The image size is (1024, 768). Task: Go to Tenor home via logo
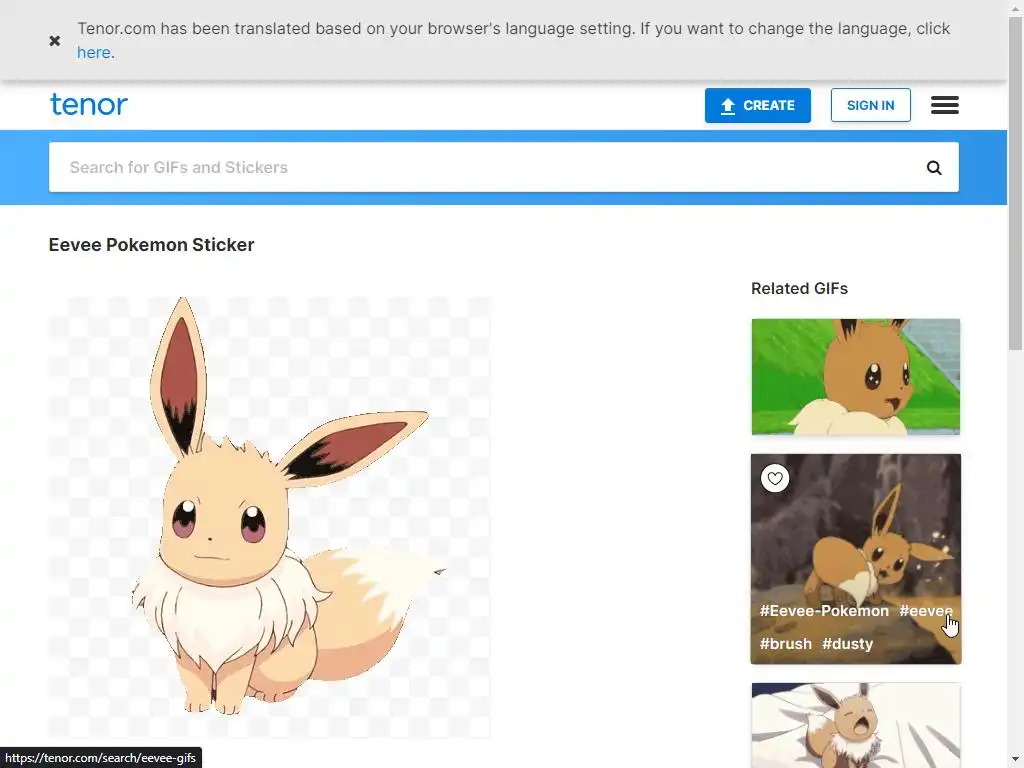[x=89, y=104]
